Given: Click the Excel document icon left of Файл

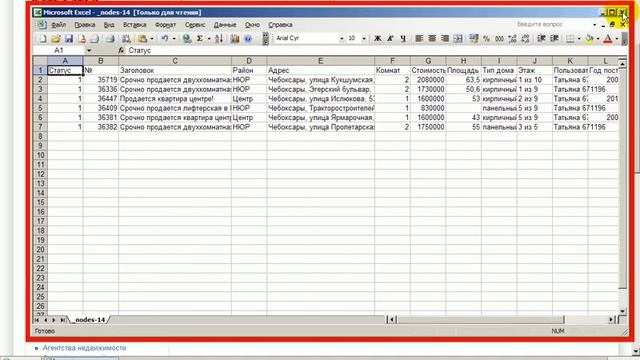Looking at the screenshot, I should [42, 25].
